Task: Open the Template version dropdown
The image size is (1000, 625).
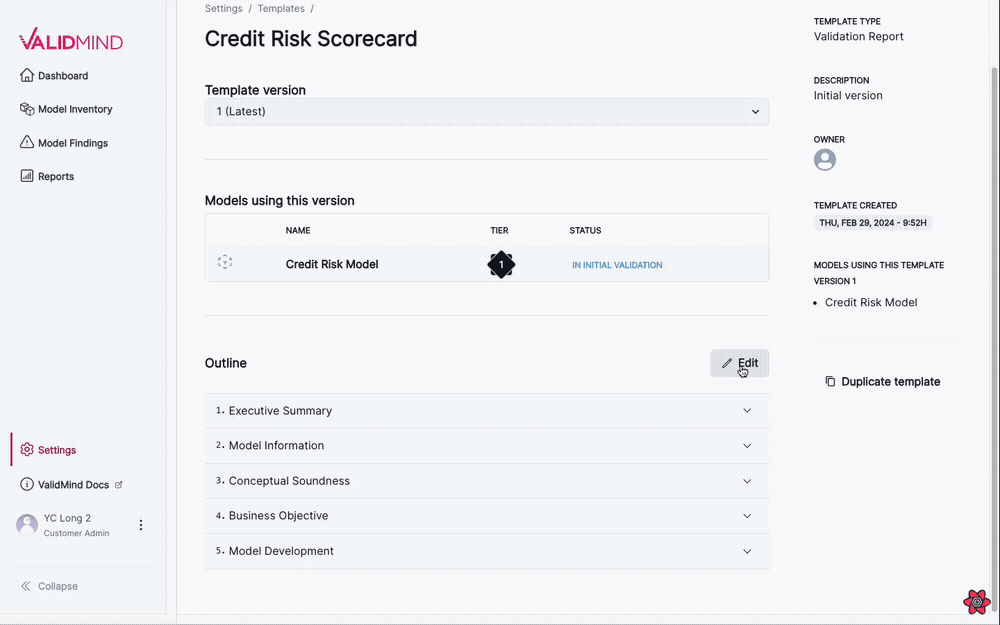Action: click(x=486, y=112)
